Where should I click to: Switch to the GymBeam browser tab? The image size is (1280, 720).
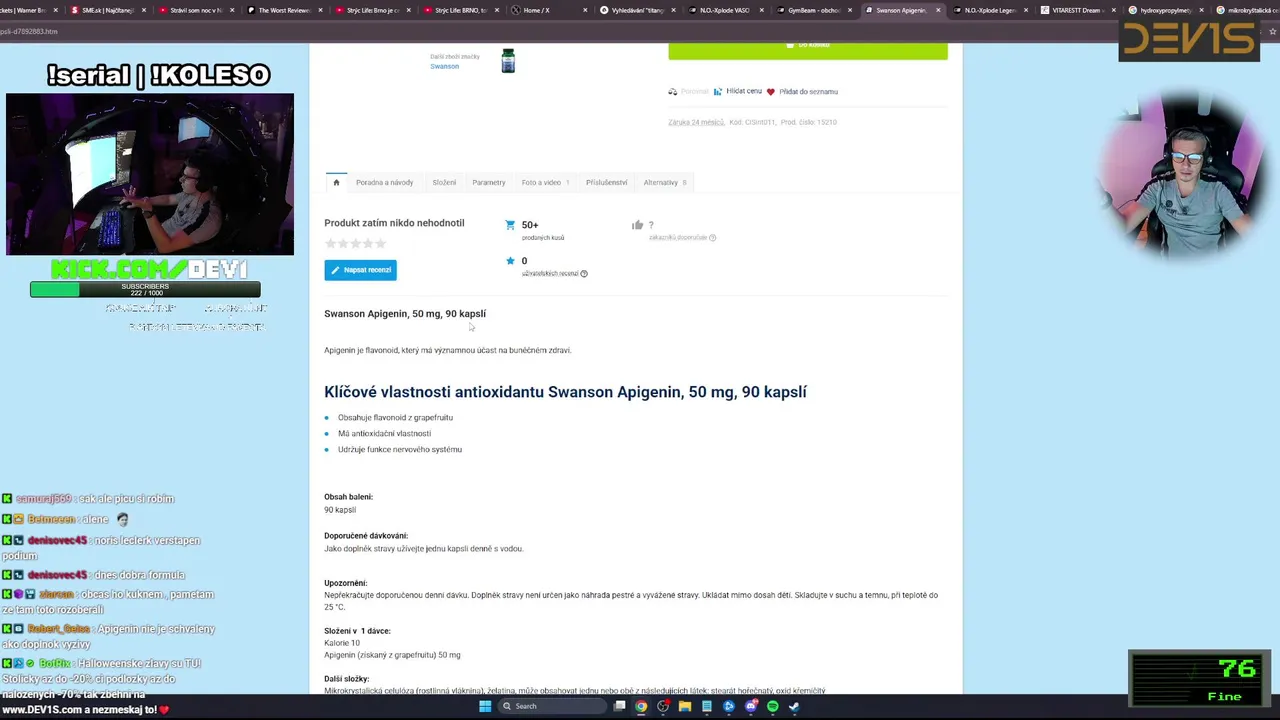click(x=813, y=10)
